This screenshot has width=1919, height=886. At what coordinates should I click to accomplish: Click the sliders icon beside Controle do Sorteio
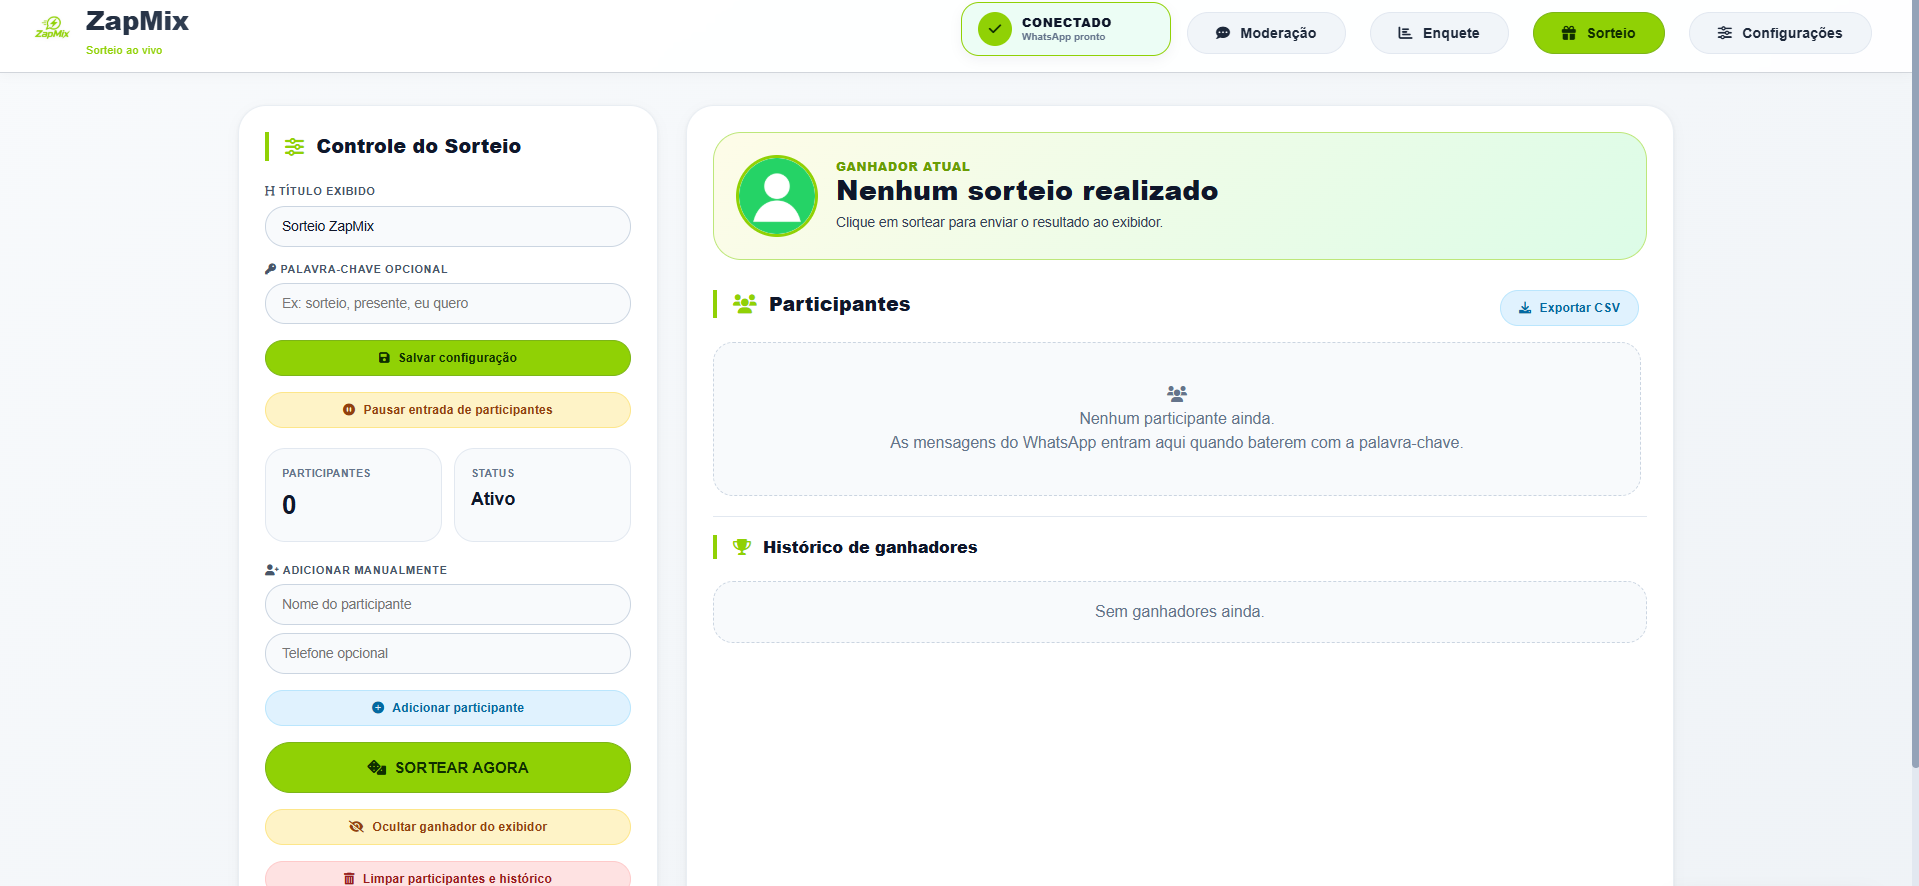pyautogui.click(x=294, y=147)
